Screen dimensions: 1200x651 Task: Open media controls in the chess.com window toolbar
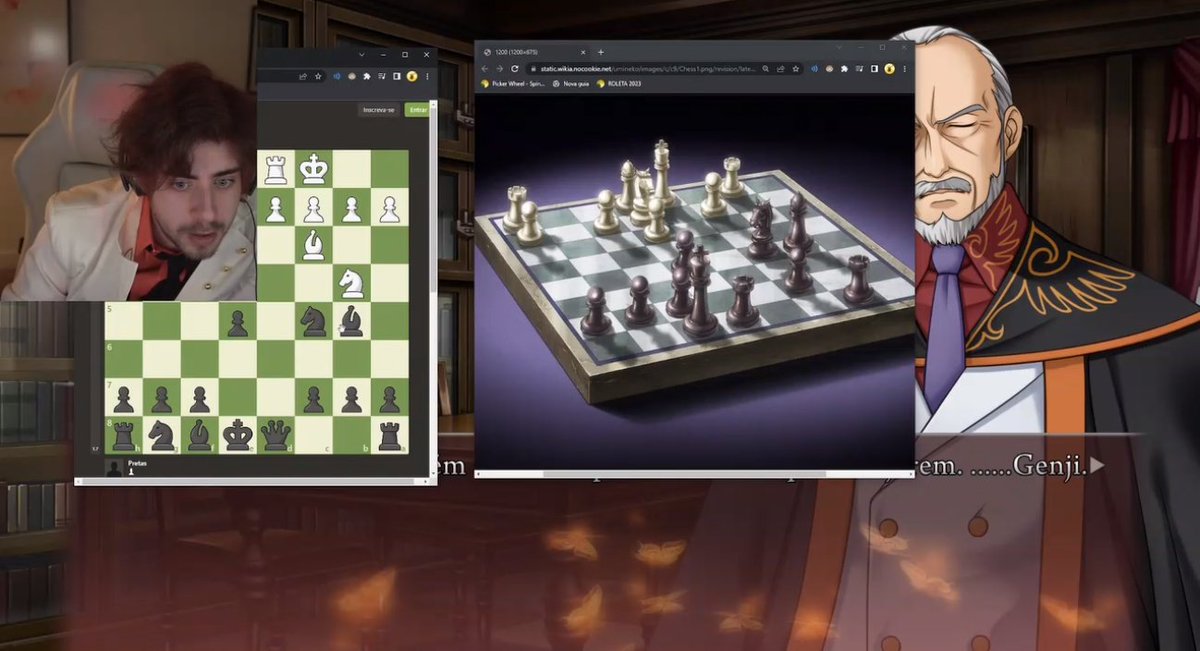point(382,76)
